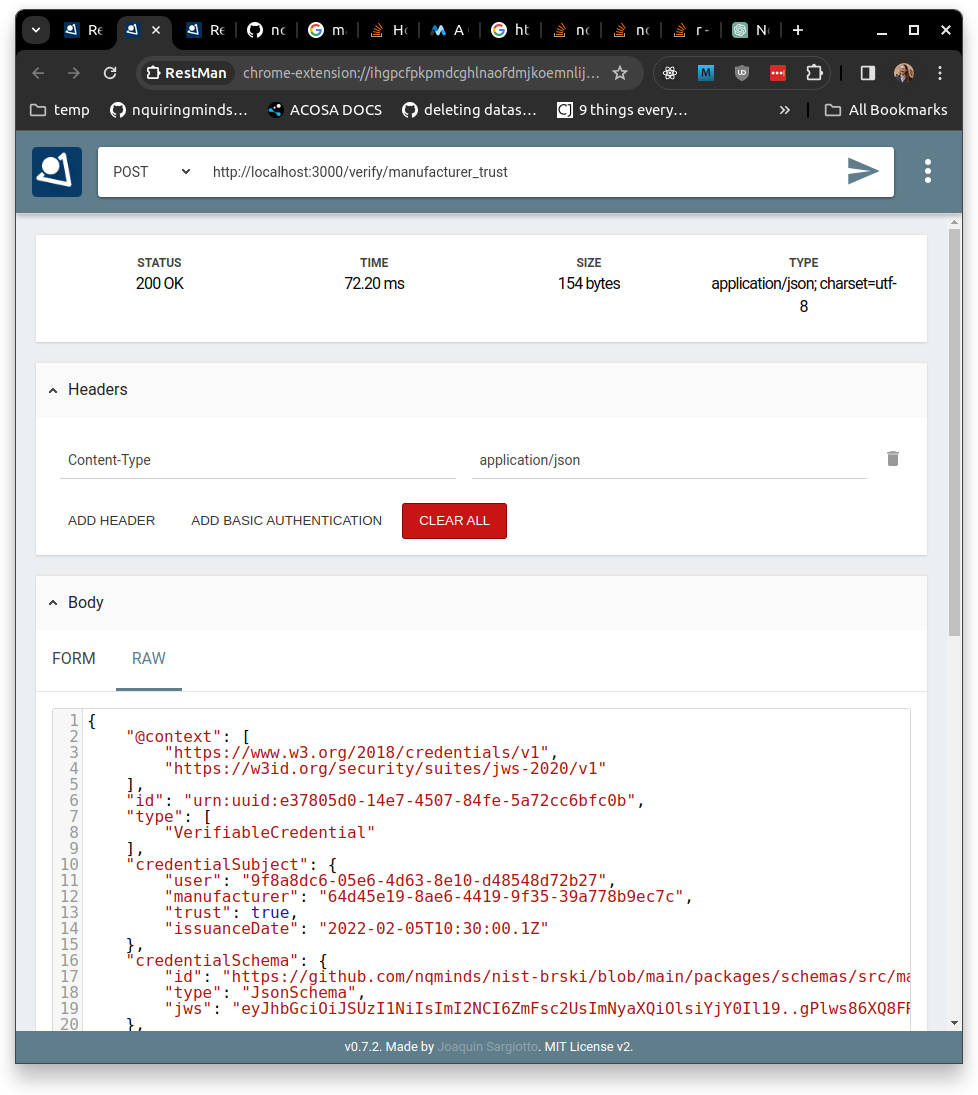Go forward to the next page
Screen dimensions: 978x1095
click(73, 73)
